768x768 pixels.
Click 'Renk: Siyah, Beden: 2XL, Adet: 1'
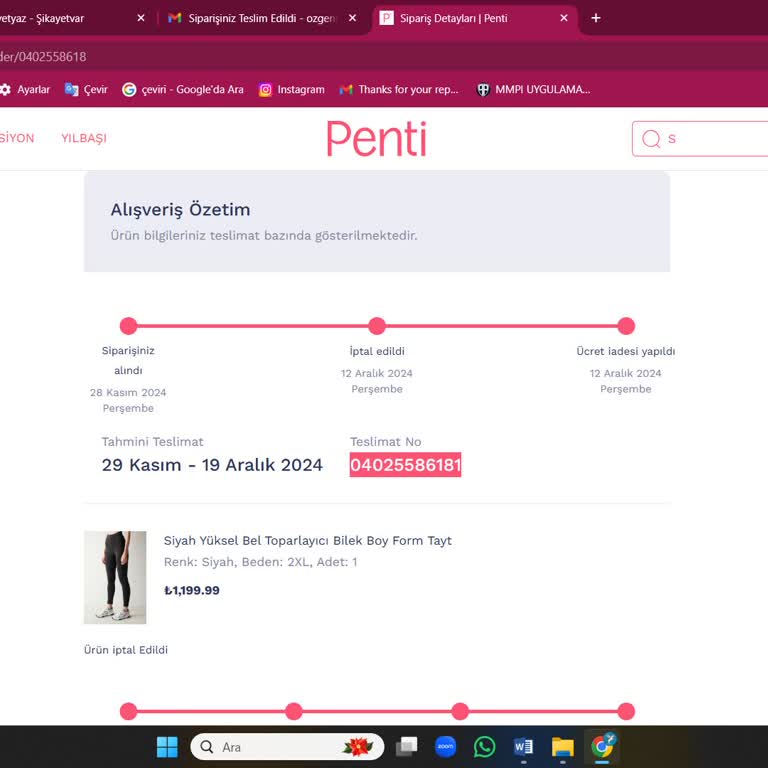261,562
